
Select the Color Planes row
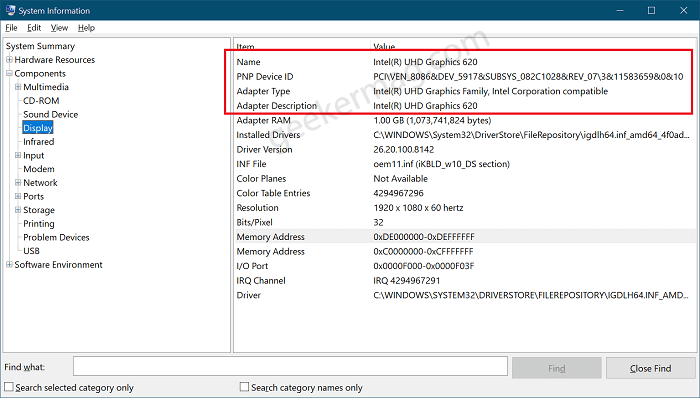click(465, 178)
